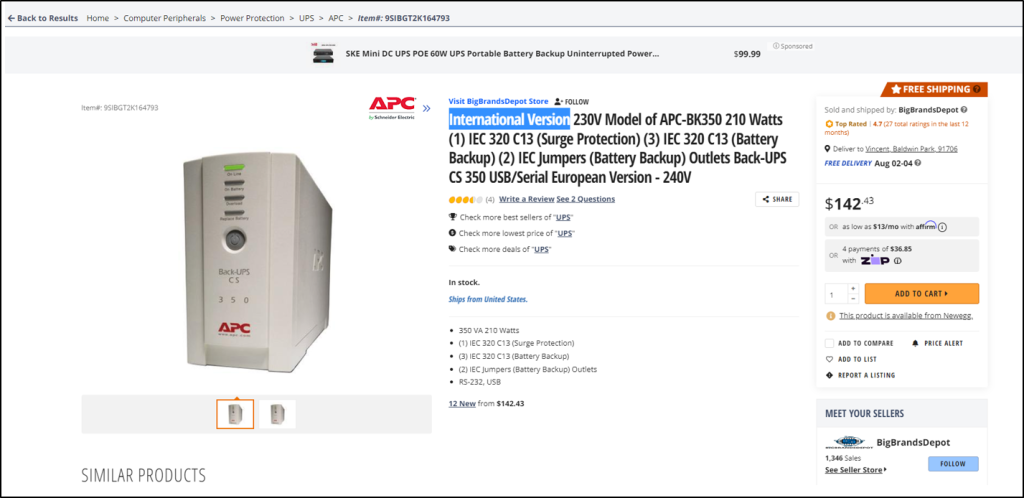Change delivery address Vincent, Baldwin Park
This screenshot has width=1024, height=498.
coord(912,149)
